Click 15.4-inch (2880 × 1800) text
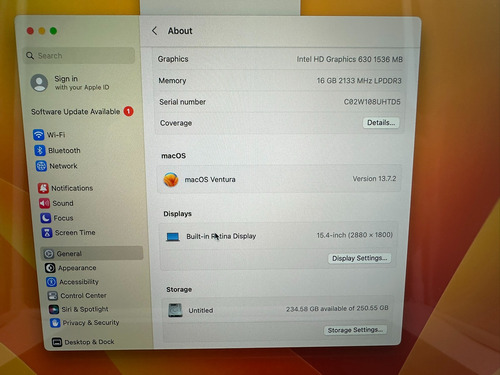The height and width of the screenshot is (375, 500). click(x=355, y=235)
